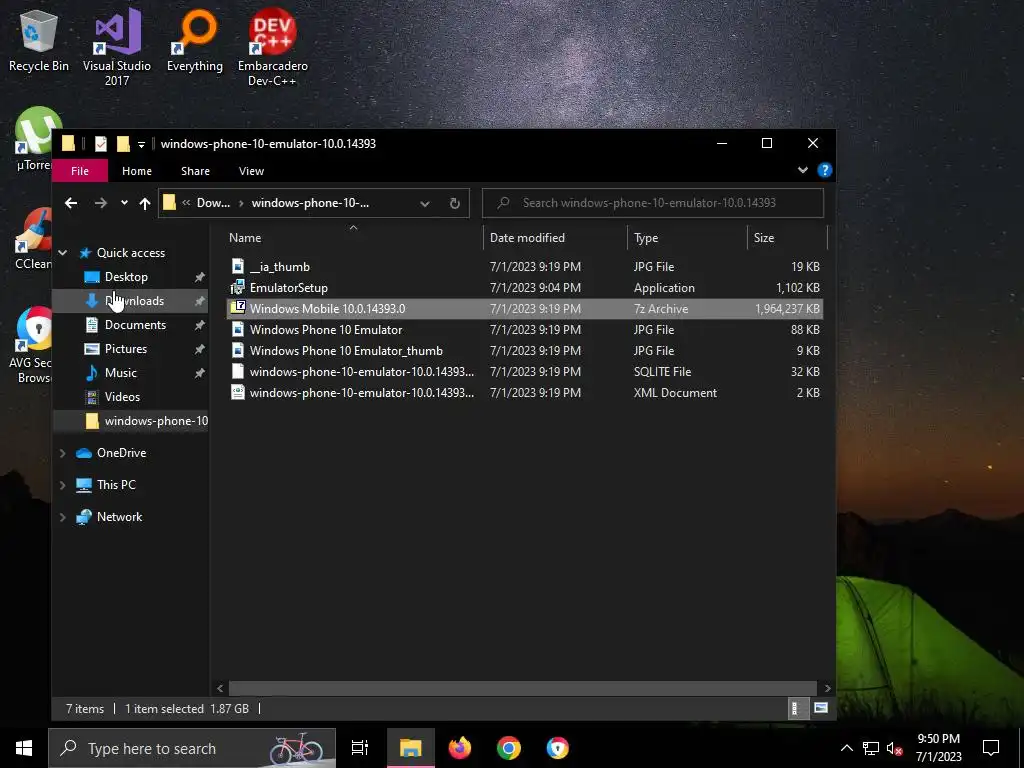Launch Embarcadero Dev-C++ shortcut

[272, 47]
